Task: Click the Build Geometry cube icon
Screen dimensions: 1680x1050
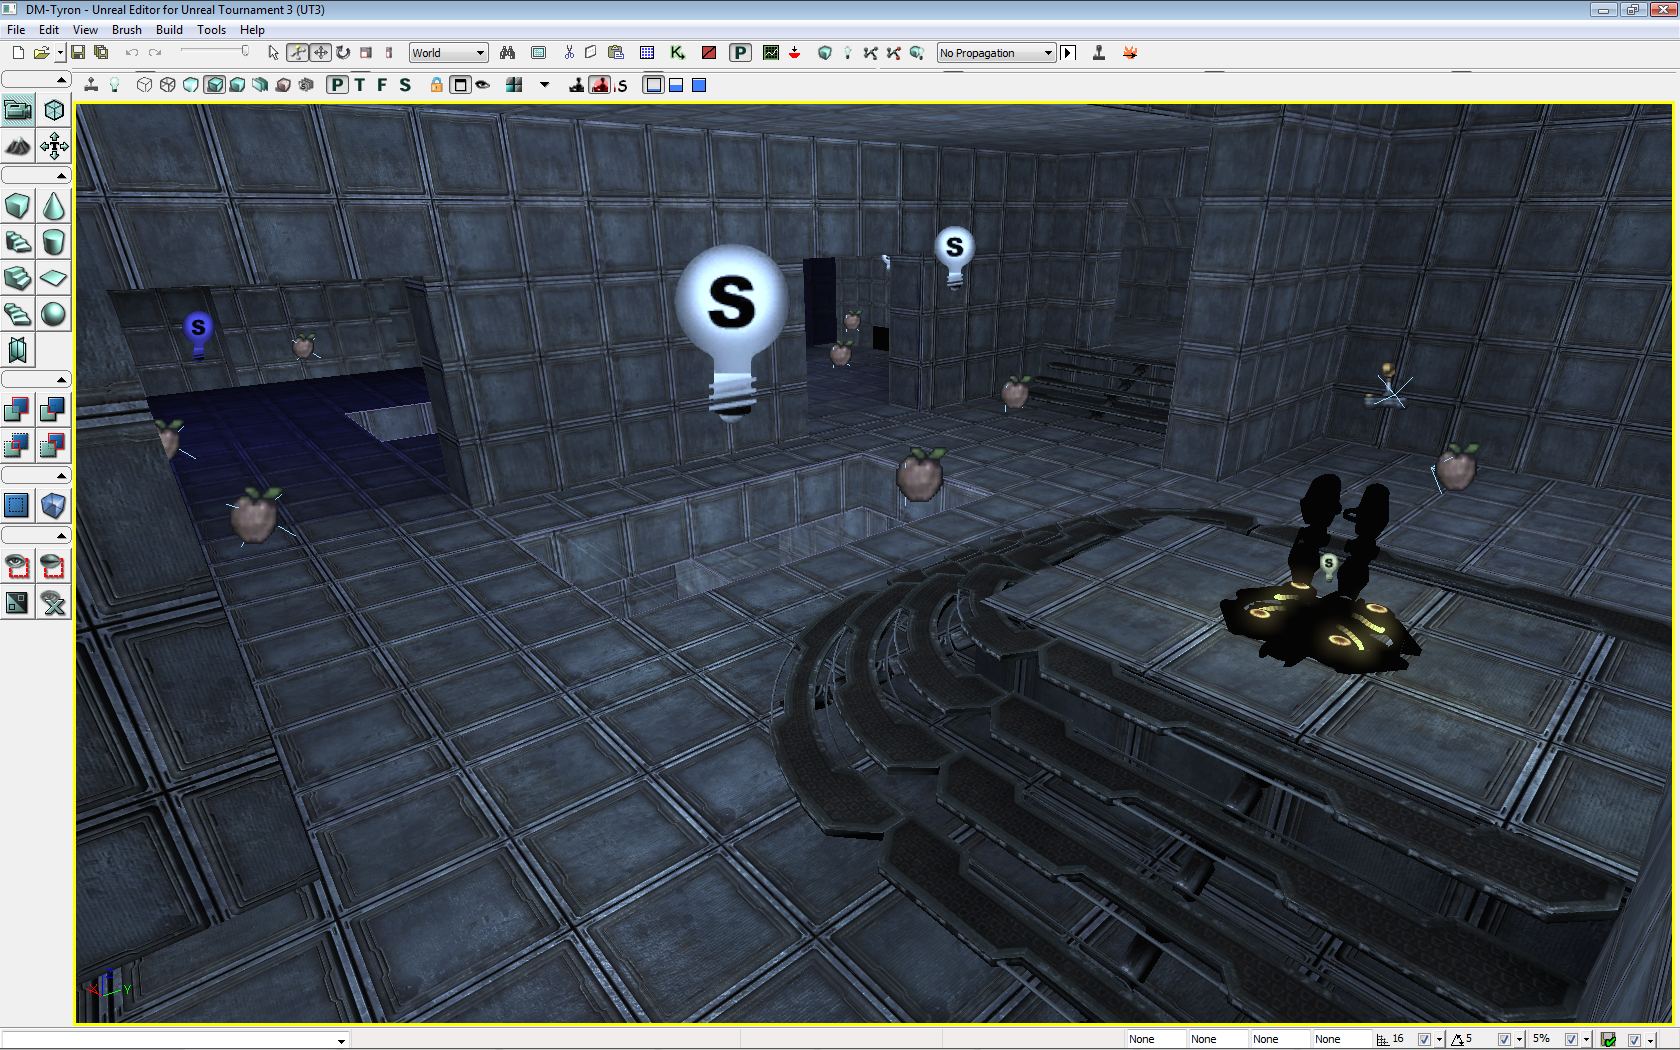Action: point(825,53)
